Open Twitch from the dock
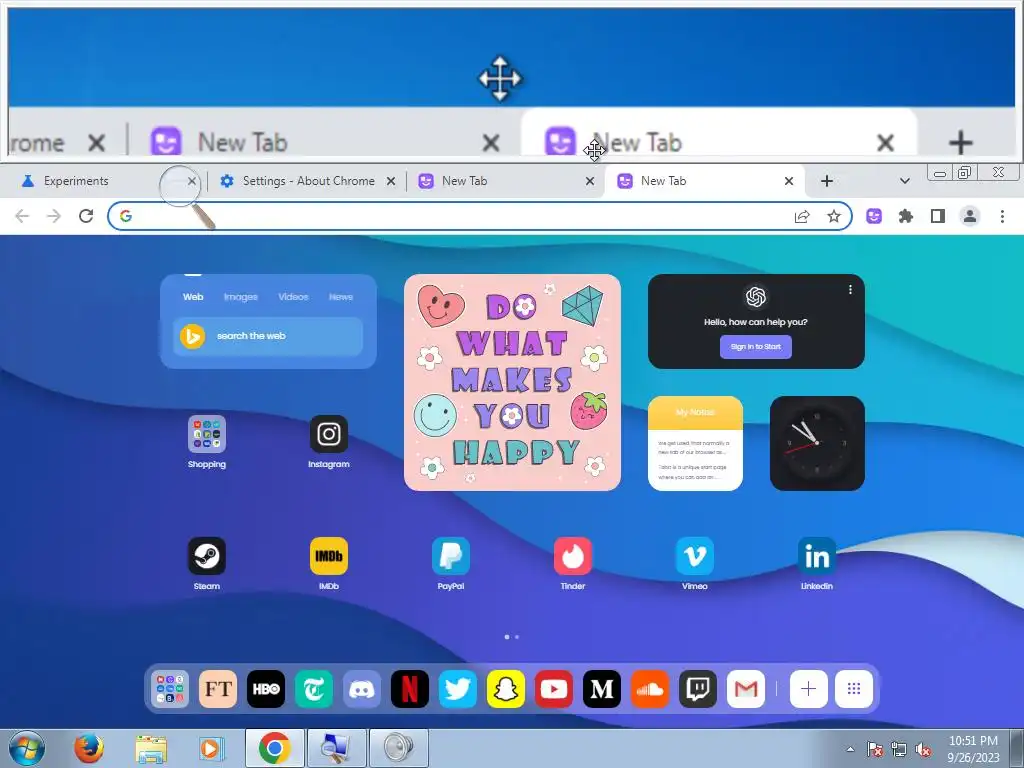 tap(697, 689)
